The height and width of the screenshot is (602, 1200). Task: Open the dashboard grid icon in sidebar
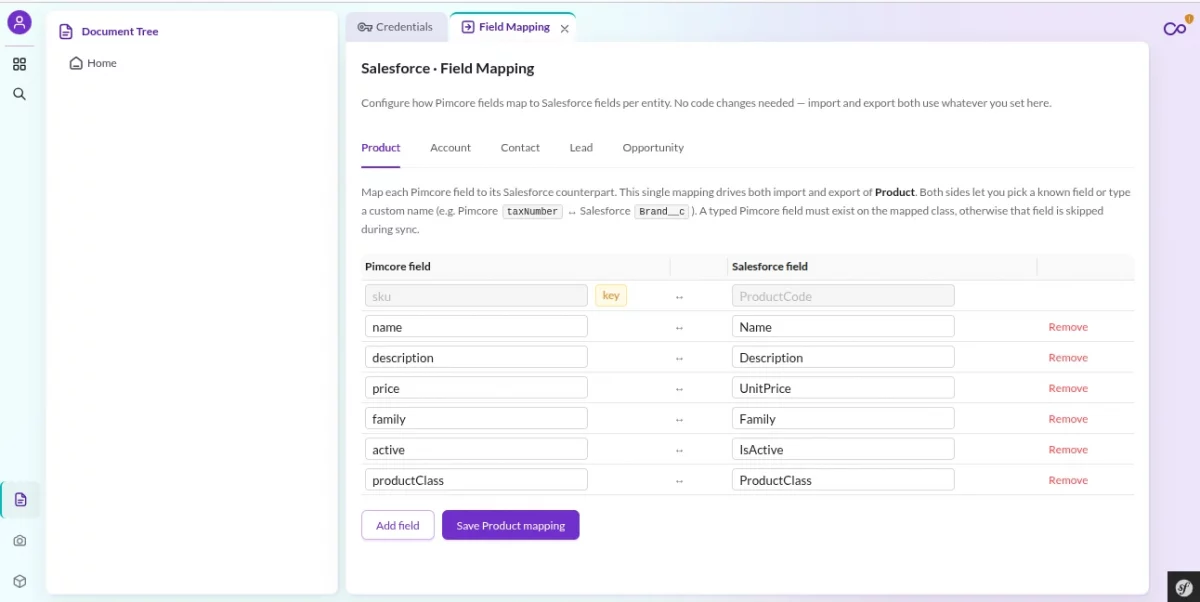(19, 64)
